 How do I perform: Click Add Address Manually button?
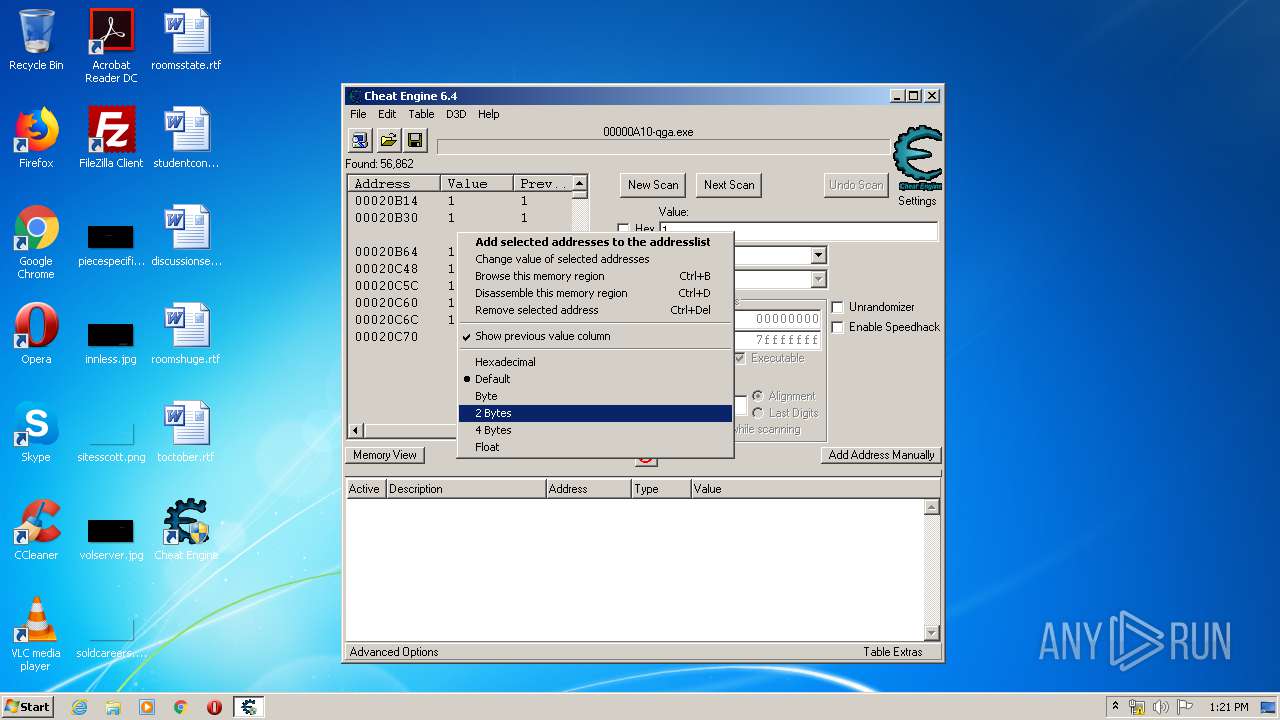tap(881, 455)
